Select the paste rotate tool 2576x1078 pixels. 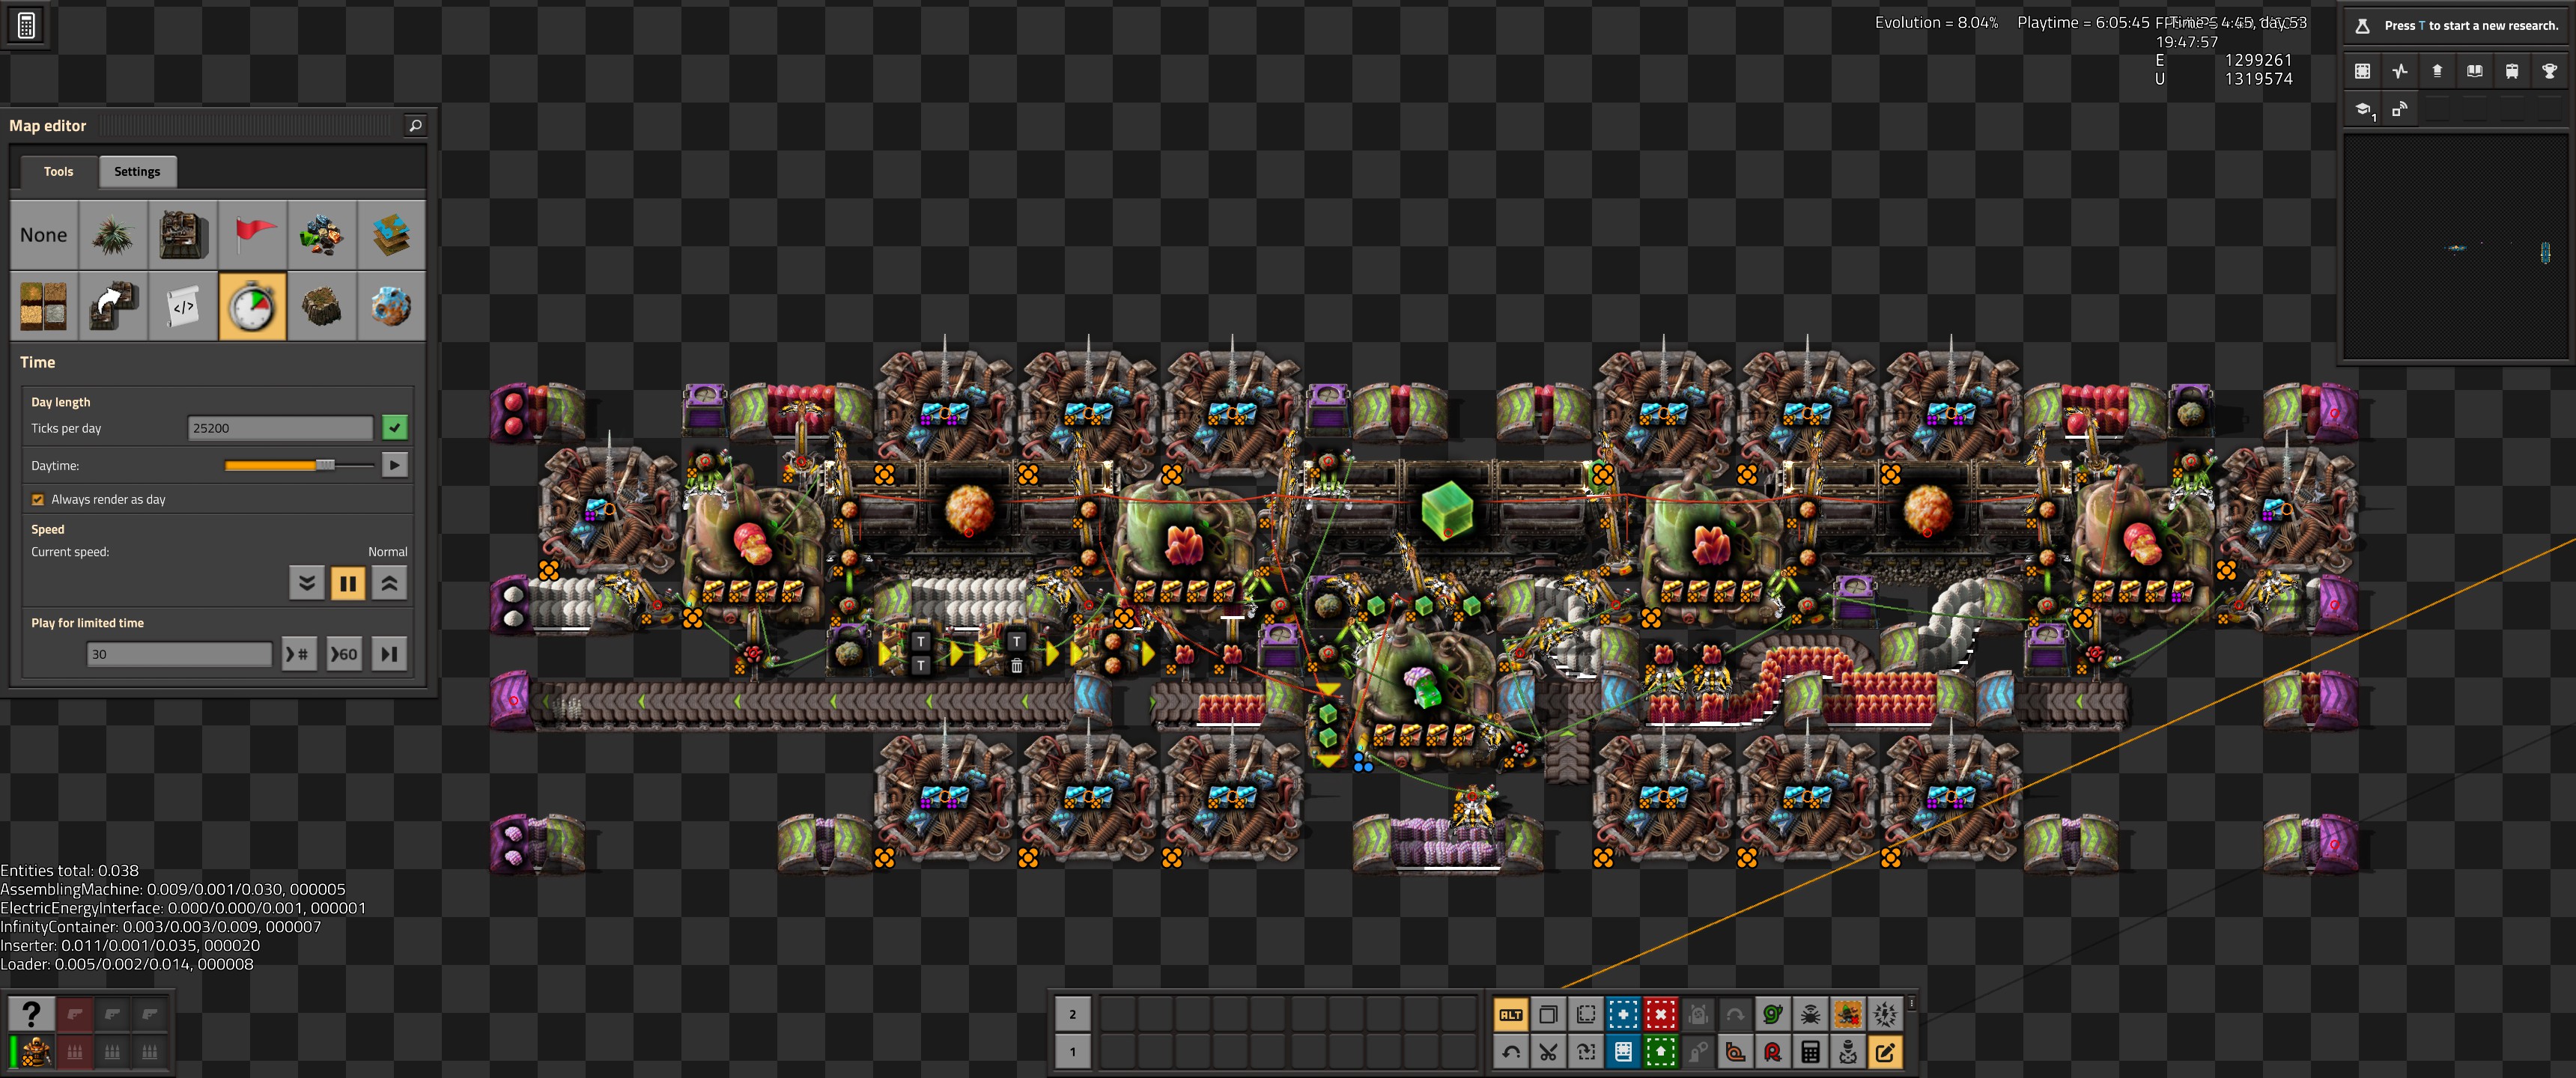1586,1052
